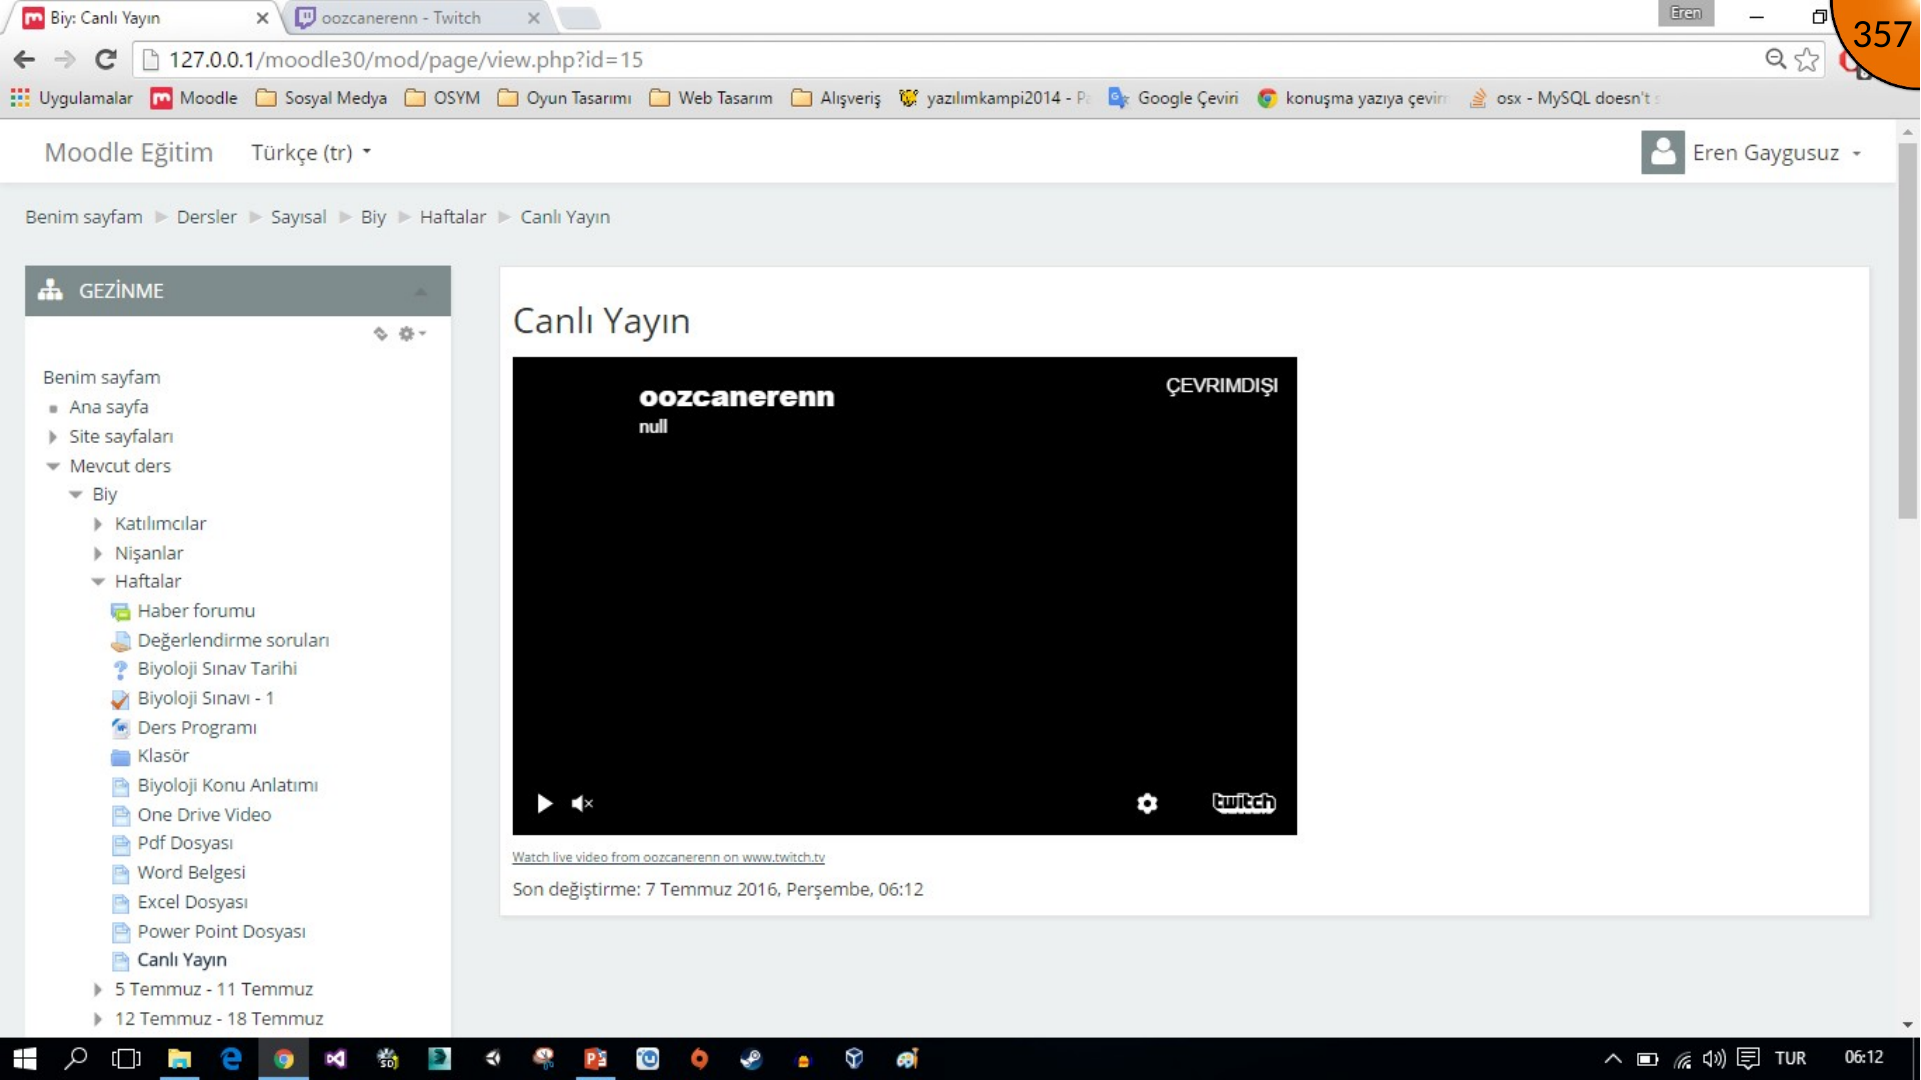Open One Drive Video page
This screenshot has height=1080, width=1921.
tap(204, 814)
